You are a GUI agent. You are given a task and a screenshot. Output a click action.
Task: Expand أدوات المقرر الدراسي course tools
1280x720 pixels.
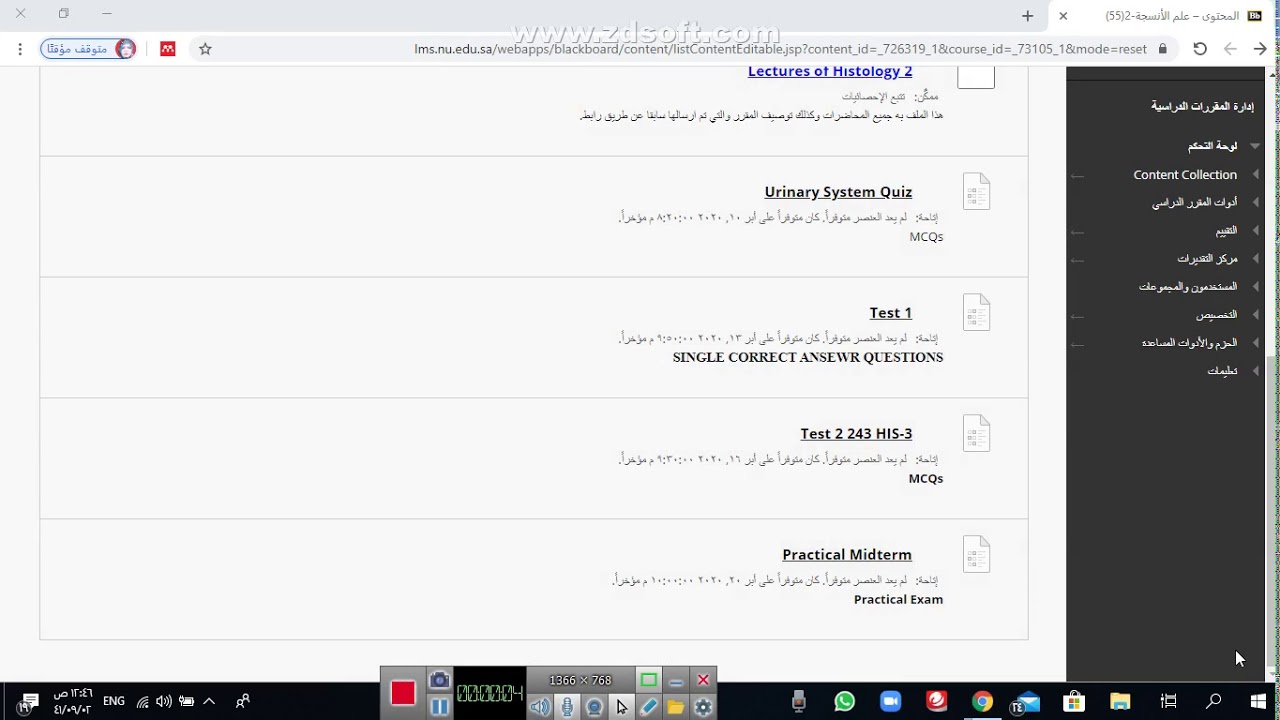[x=1256, y=202]
